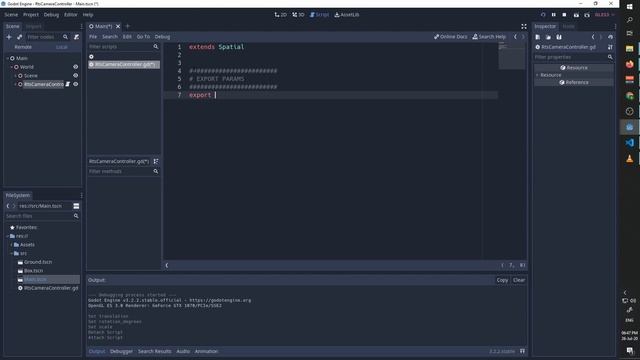The width and height of the screenshot is (640, 360).
Task: Switch to Debugger bottom panel
Action: 121,351
